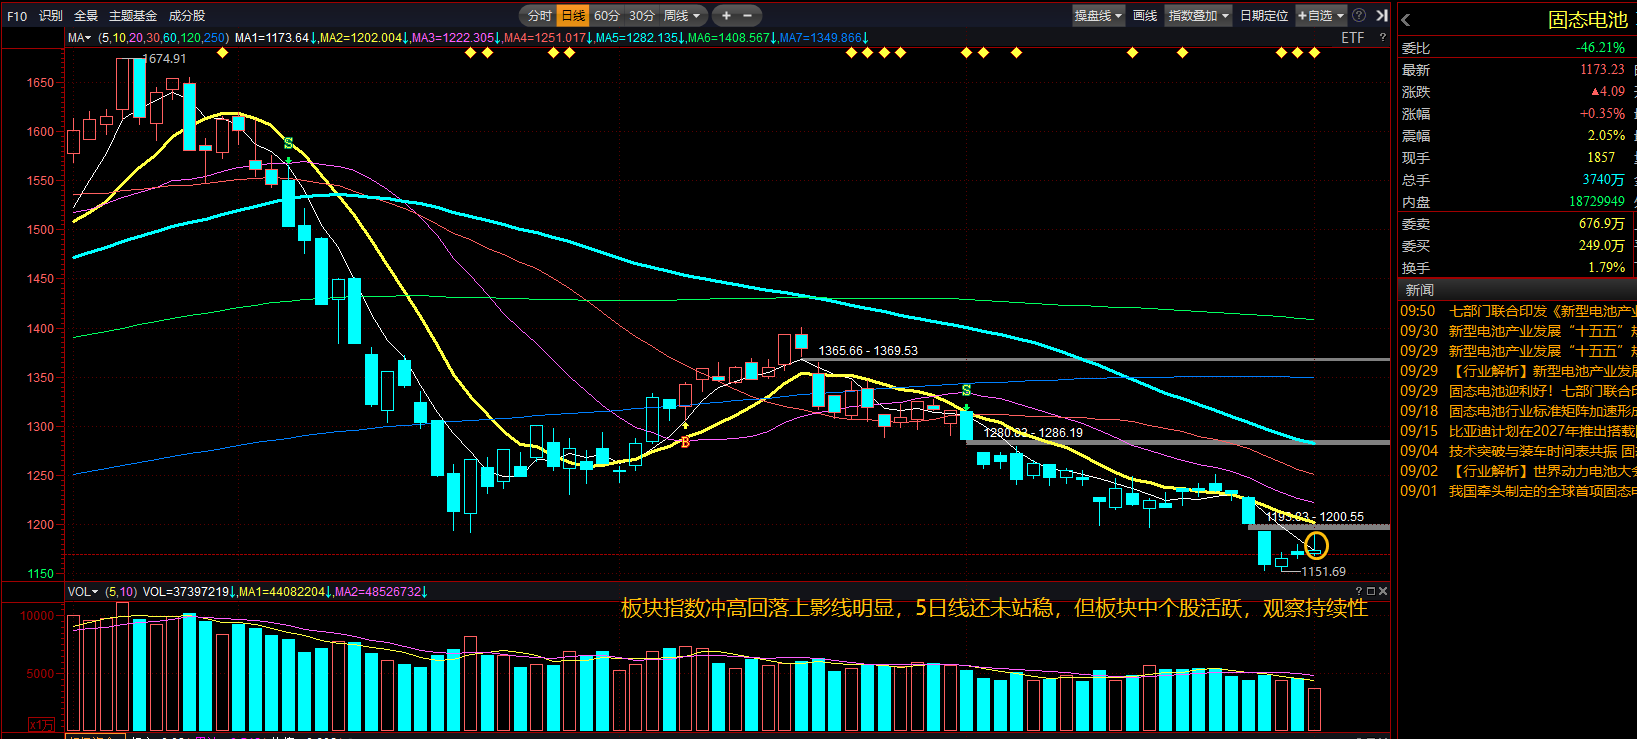The width and height of the screenshot is (1637, 739).
Task: Click the last yellow diamond event marker
Action: coord(1314,53)
